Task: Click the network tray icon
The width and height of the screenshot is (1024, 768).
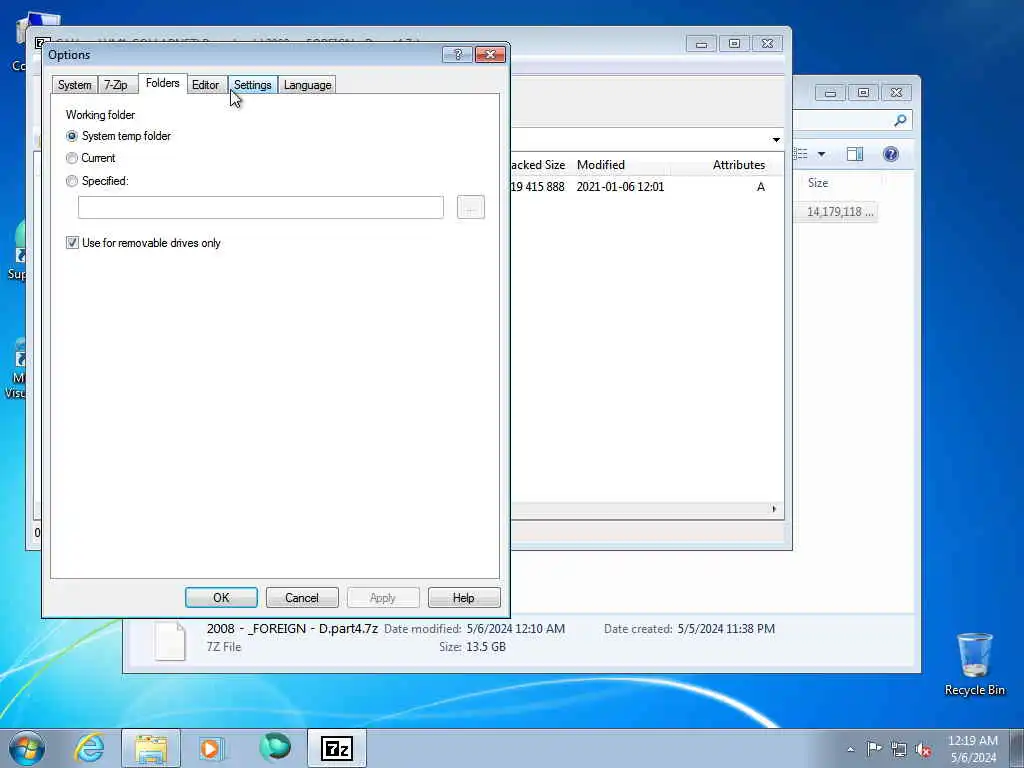Action: point(899,749)
